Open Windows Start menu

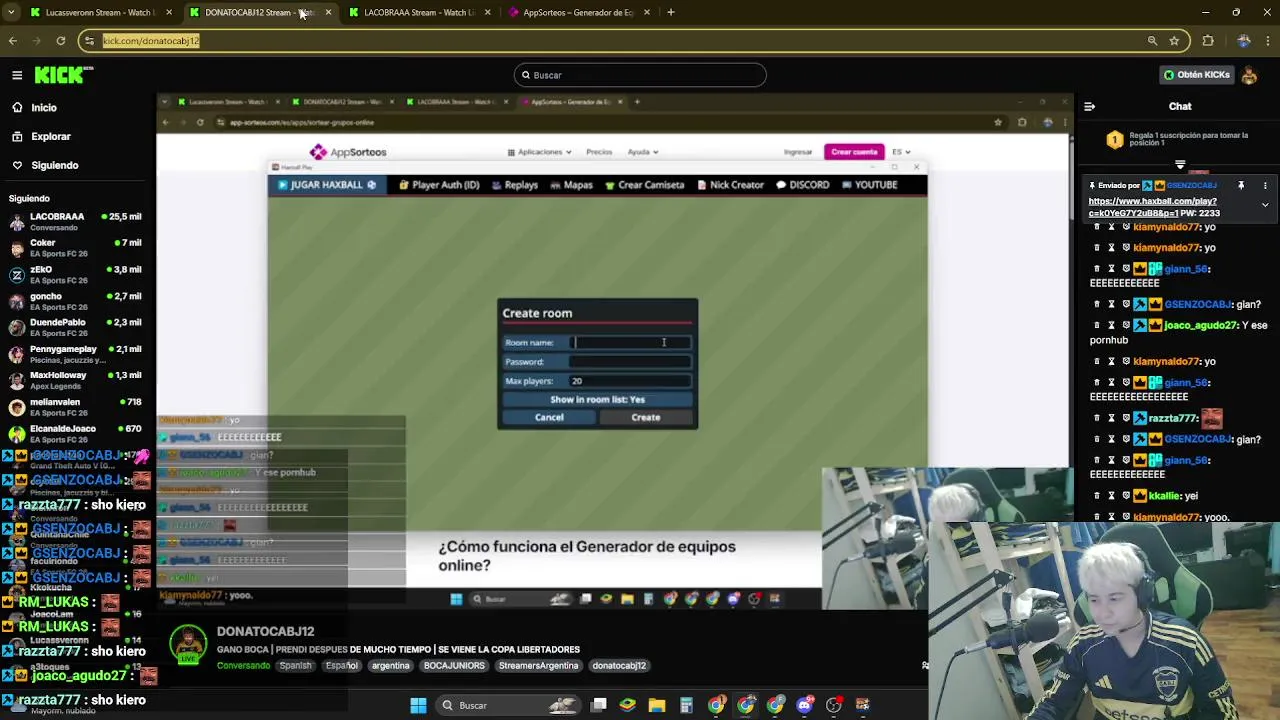click(x=418, y=705)
